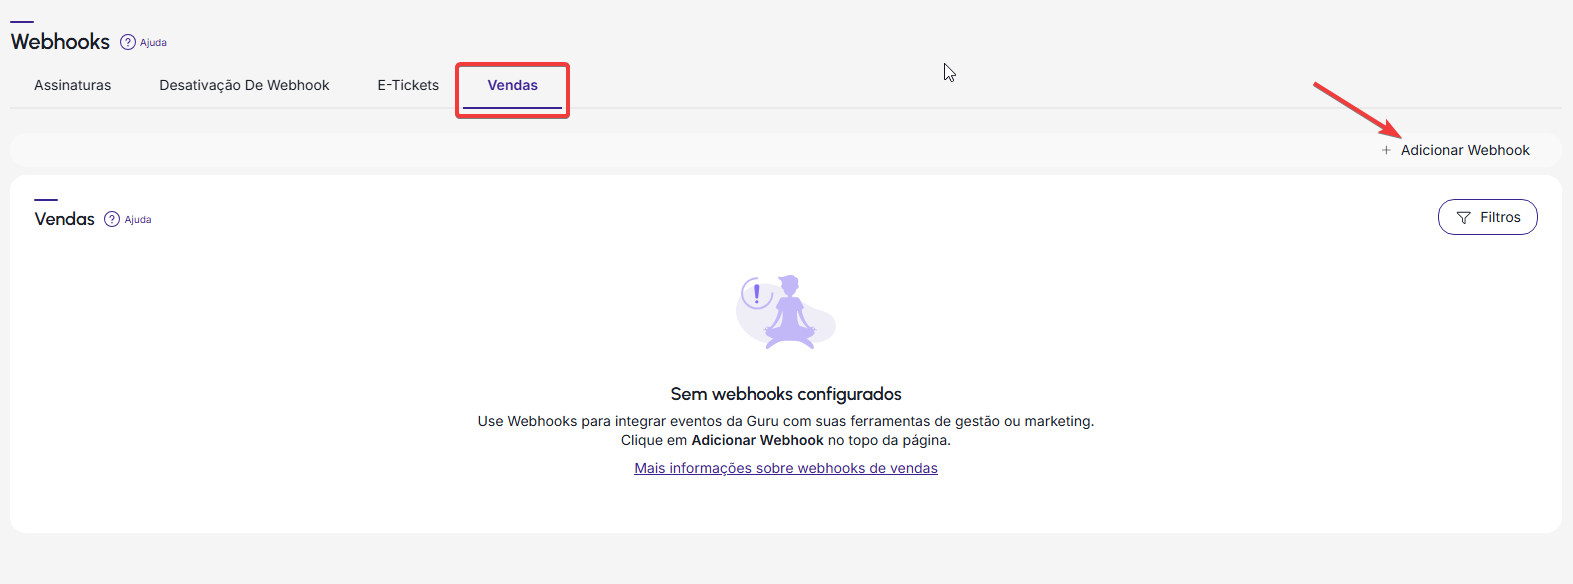The height and width of the screenshot is (584, 1573).
Task: Click the funnel icon in Filtros
Action: point(1464,218)
